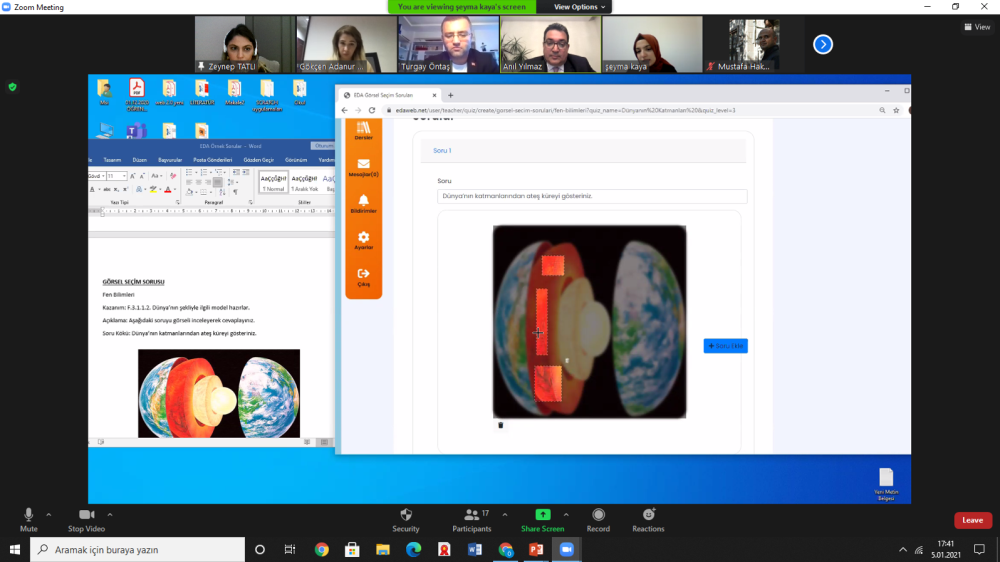
Task: Open Zoom Security options
Action: point(406,520)
